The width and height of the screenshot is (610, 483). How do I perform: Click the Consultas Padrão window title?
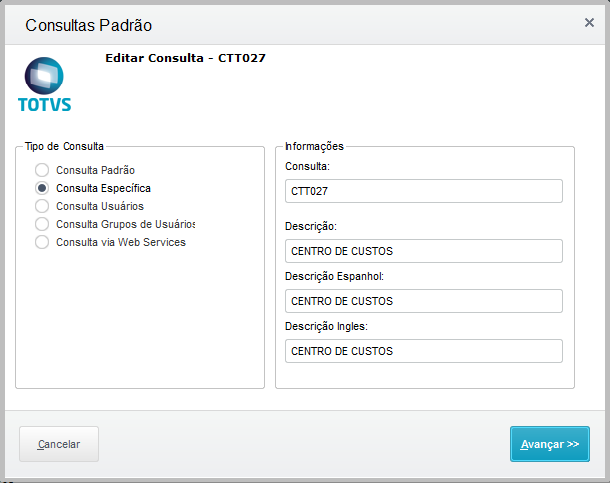pos(88,25)
